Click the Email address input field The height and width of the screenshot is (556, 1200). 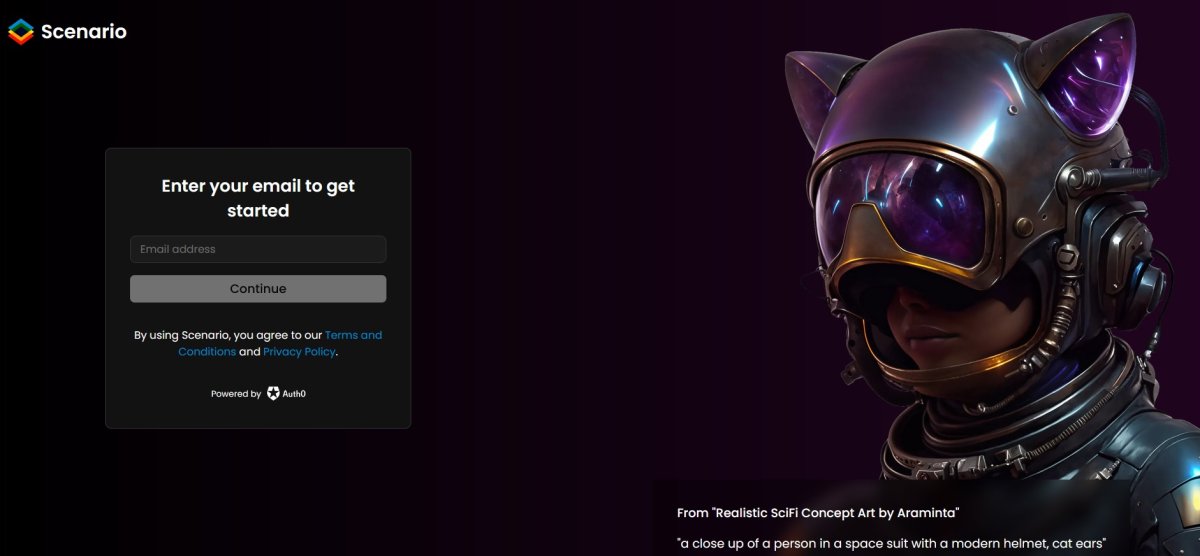(258, 249)
